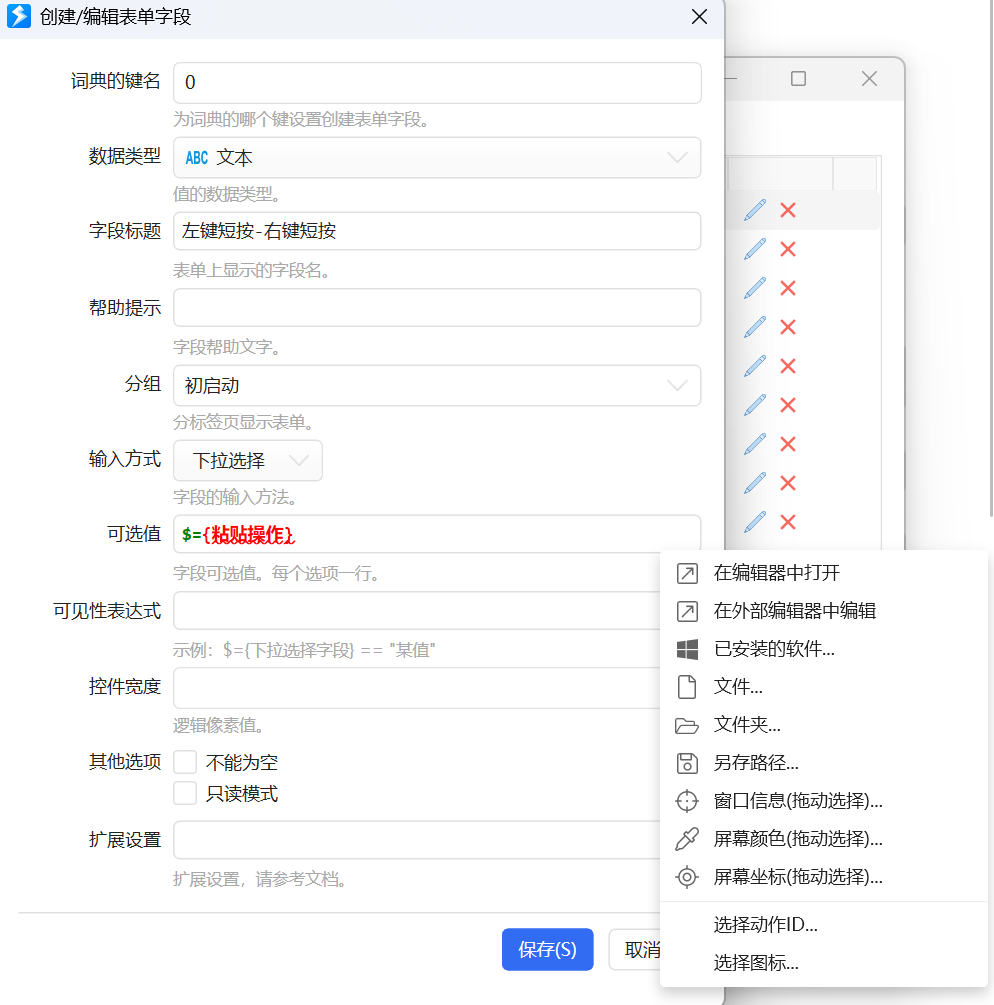This screenshot has height=1005, width=994.
Task: Click the 可见性表达式 input field
Action: coord(417,610)
